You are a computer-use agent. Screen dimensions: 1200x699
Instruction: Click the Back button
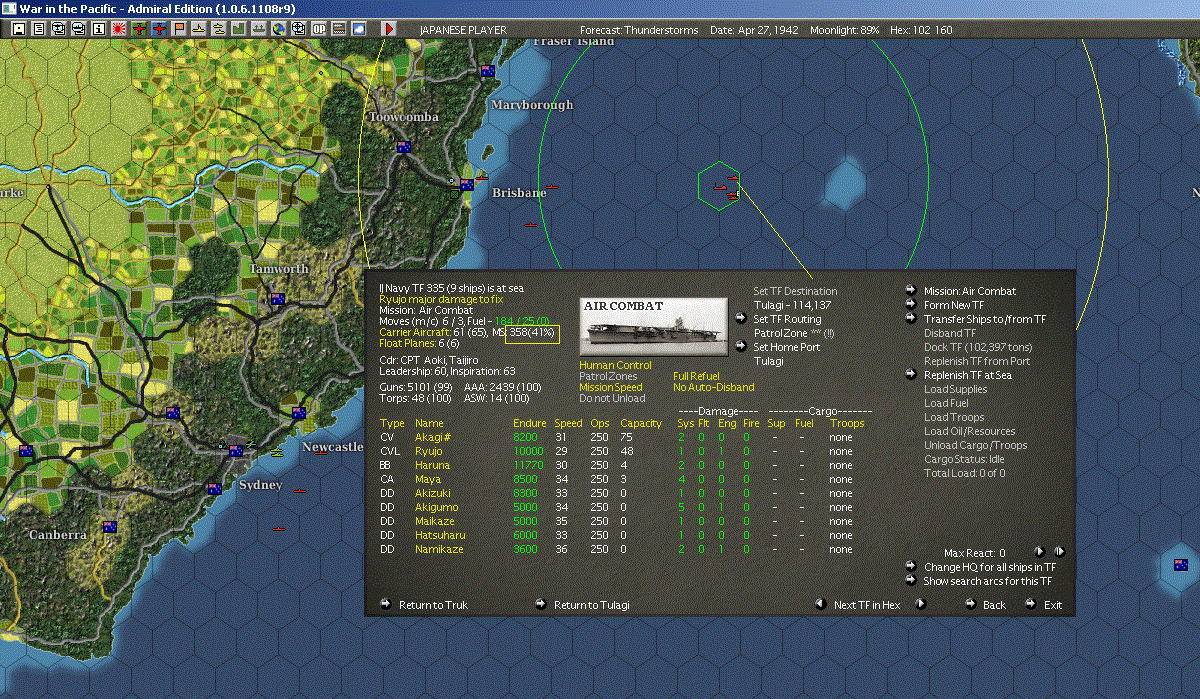994,605
